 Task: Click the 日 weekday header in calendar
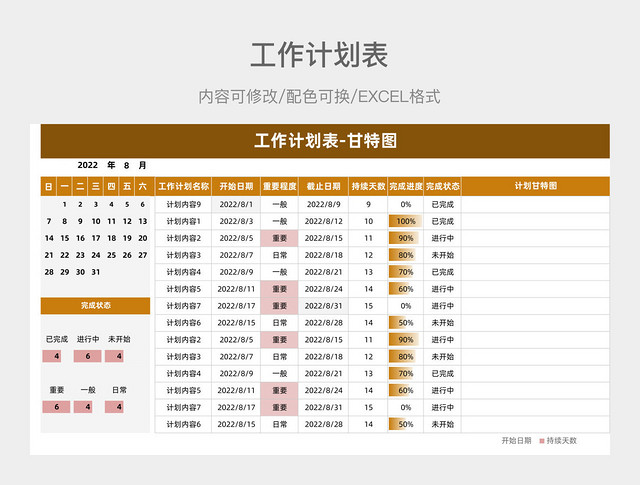49,187
